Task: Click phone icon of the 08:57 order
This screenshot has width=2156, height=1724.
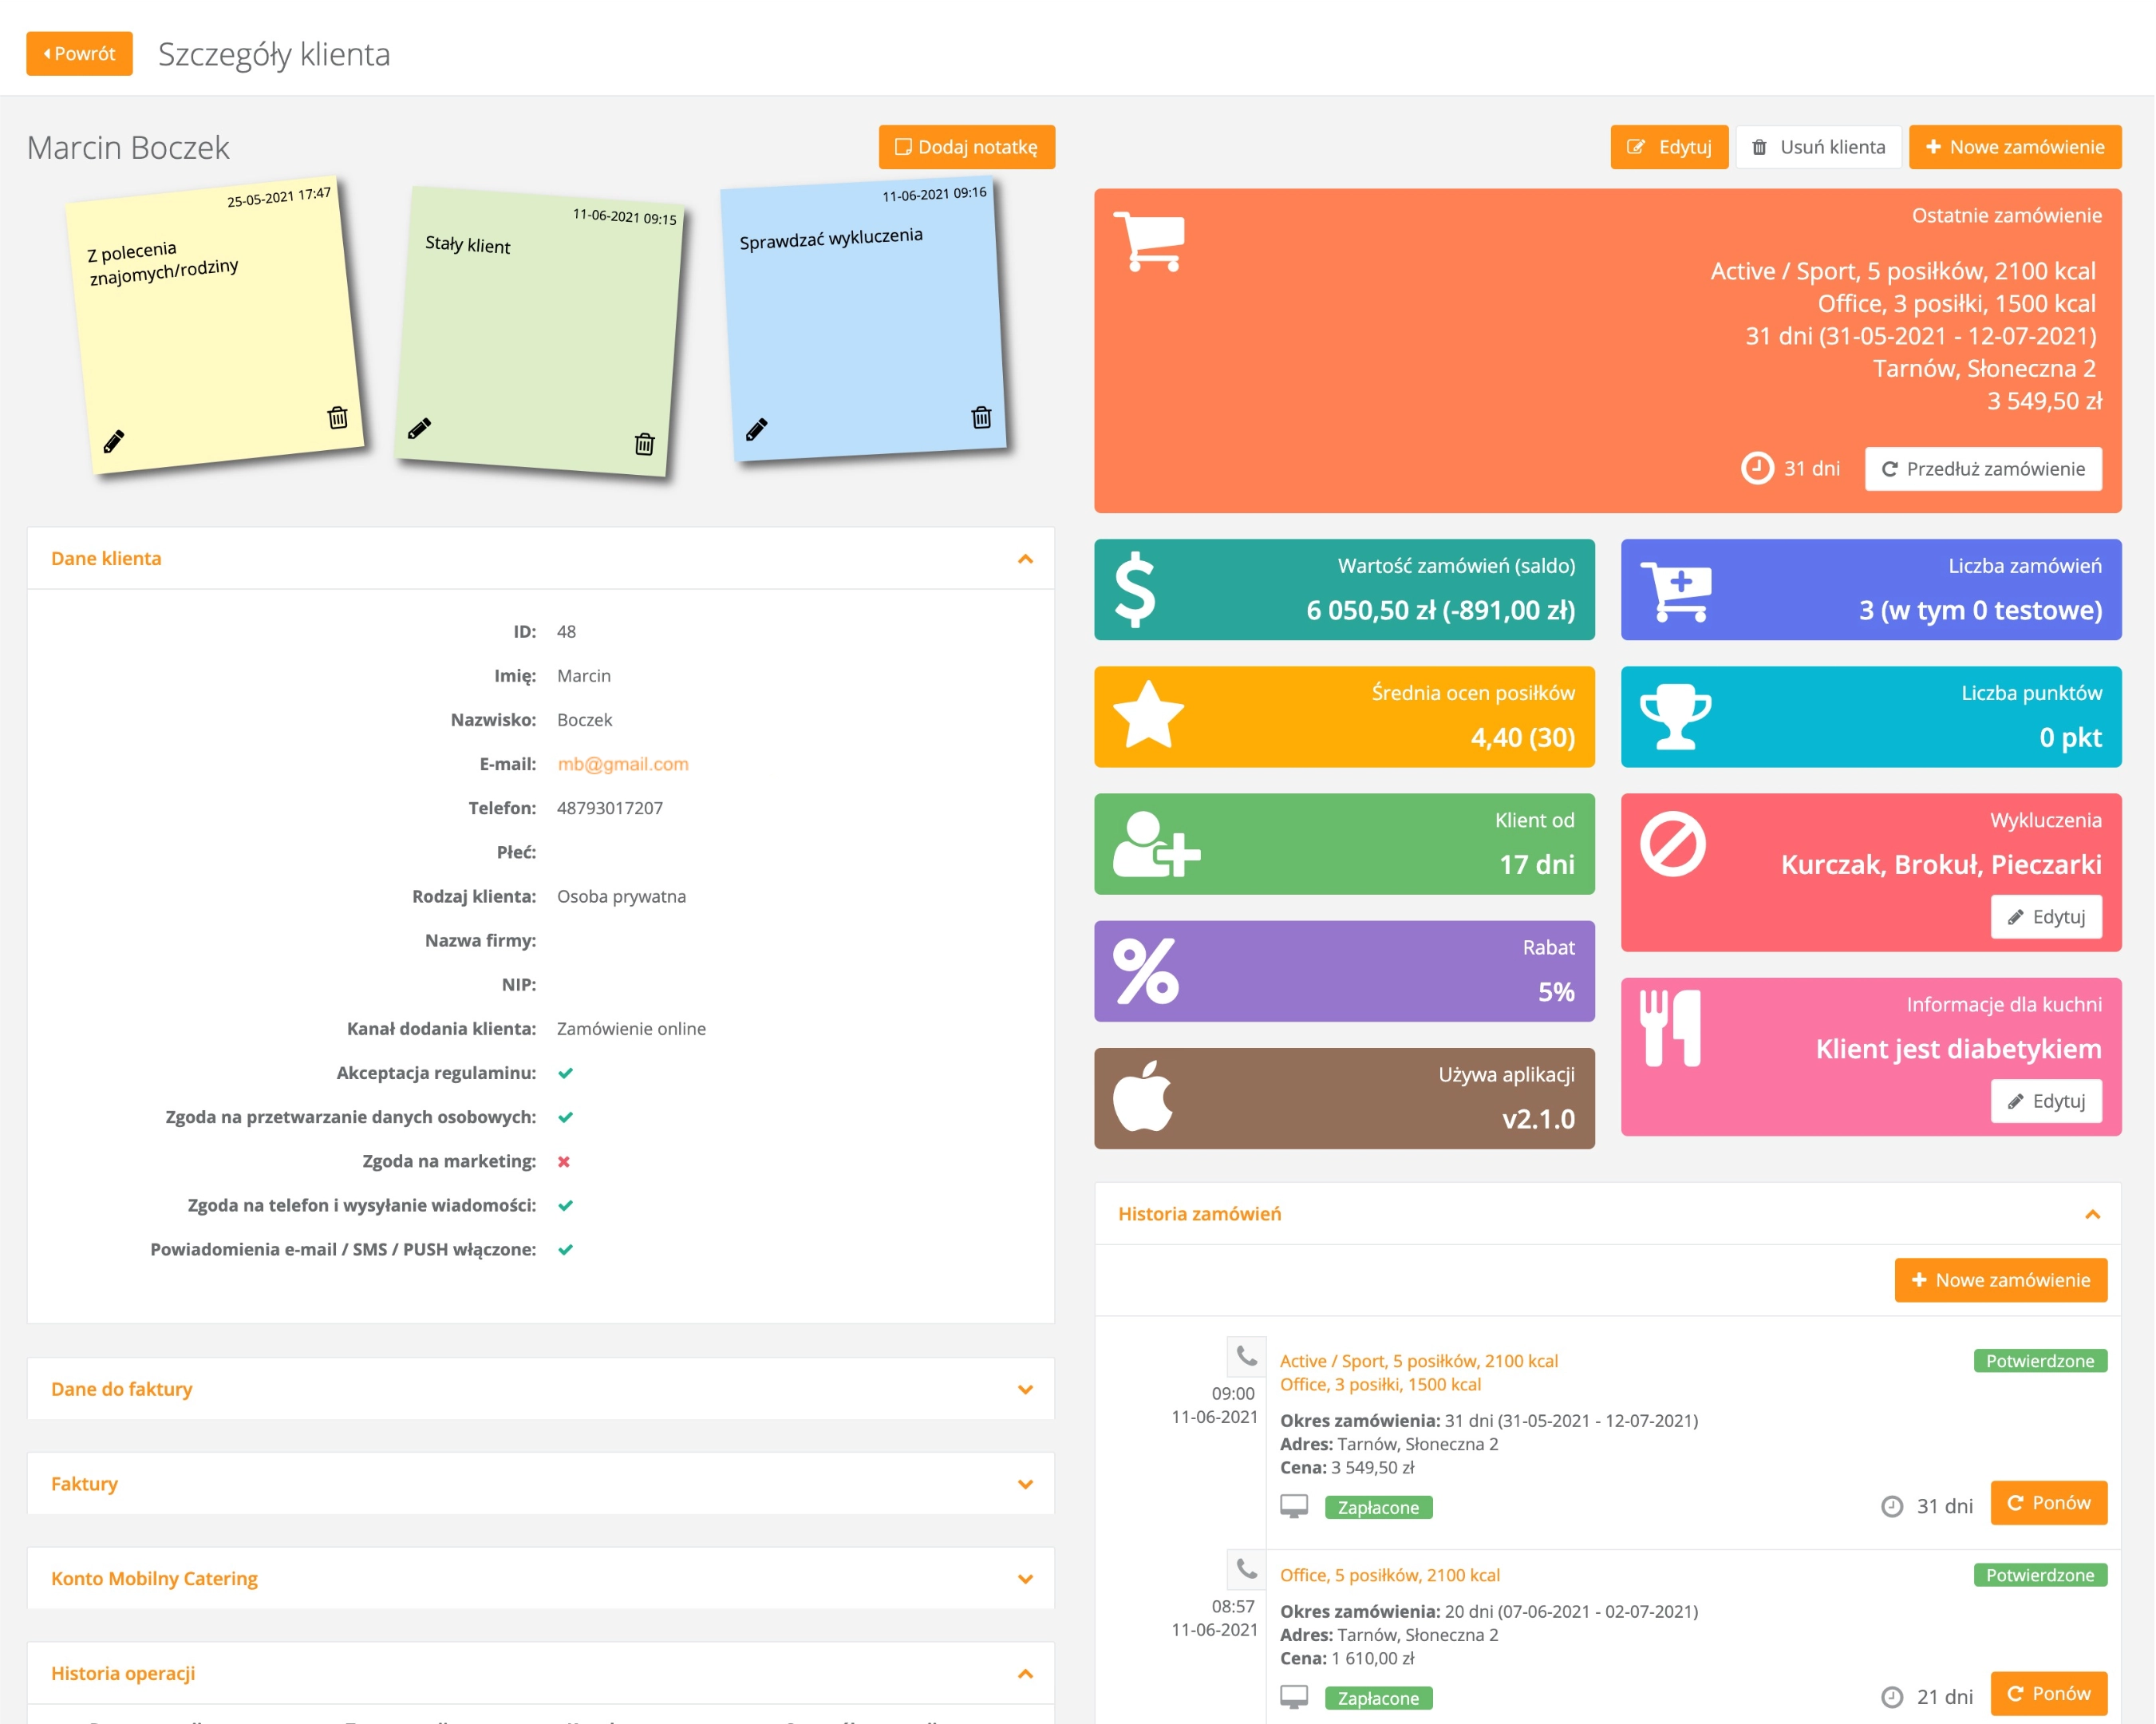Action: pos(1247,1569)
